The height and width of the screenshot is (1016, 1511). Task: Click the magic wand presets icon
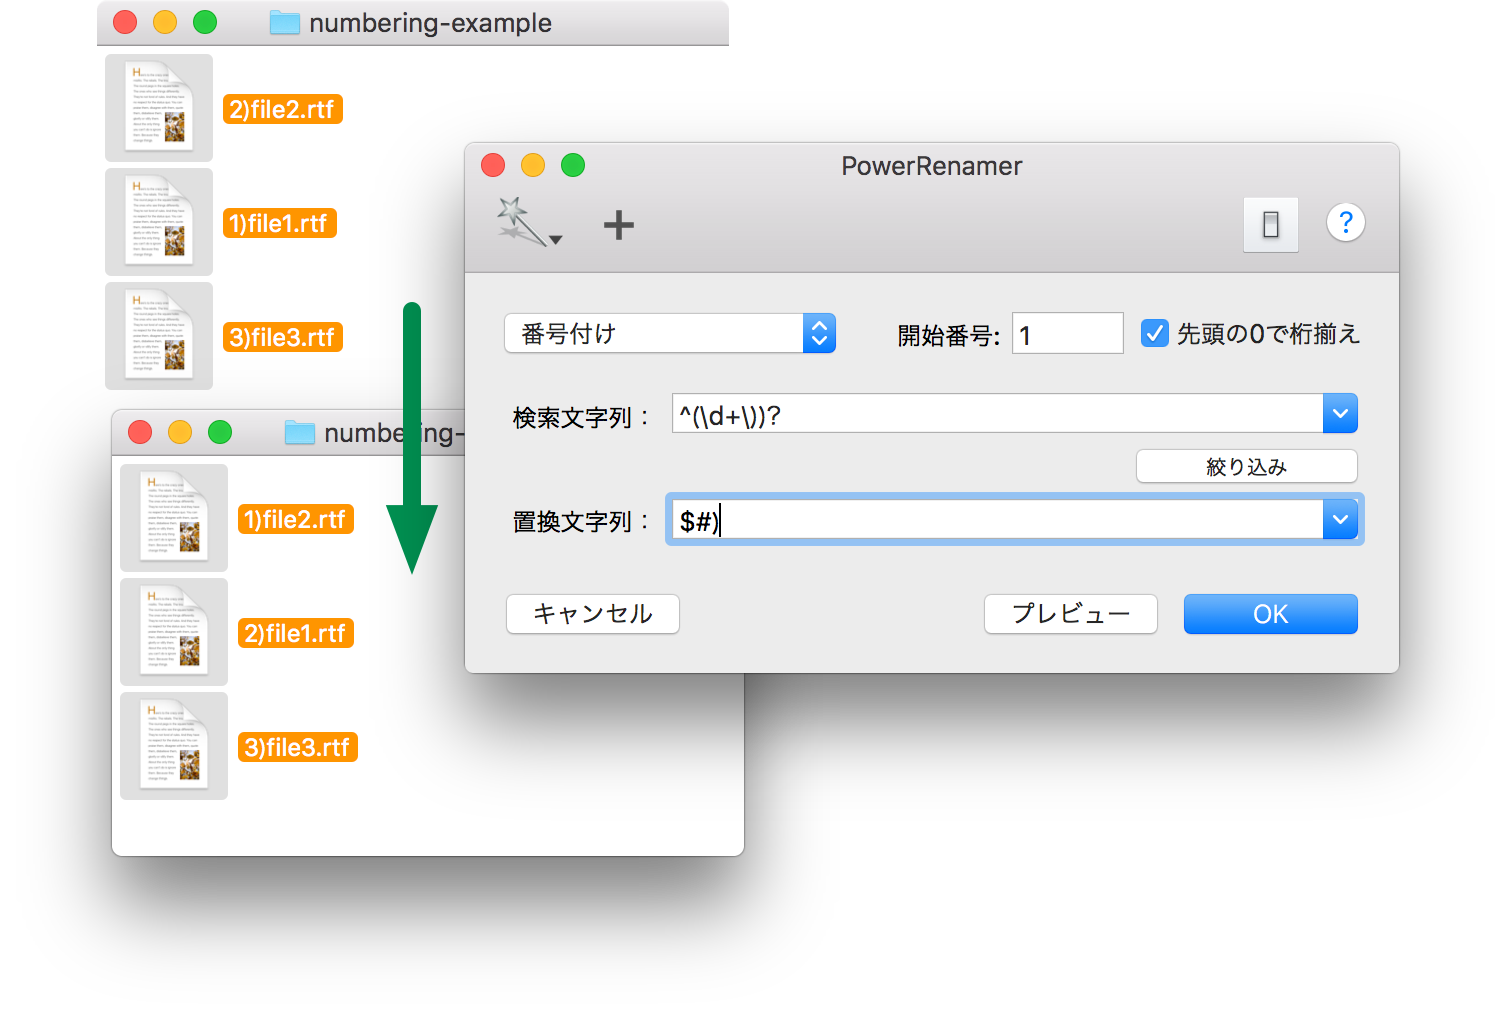click(525, 222)
